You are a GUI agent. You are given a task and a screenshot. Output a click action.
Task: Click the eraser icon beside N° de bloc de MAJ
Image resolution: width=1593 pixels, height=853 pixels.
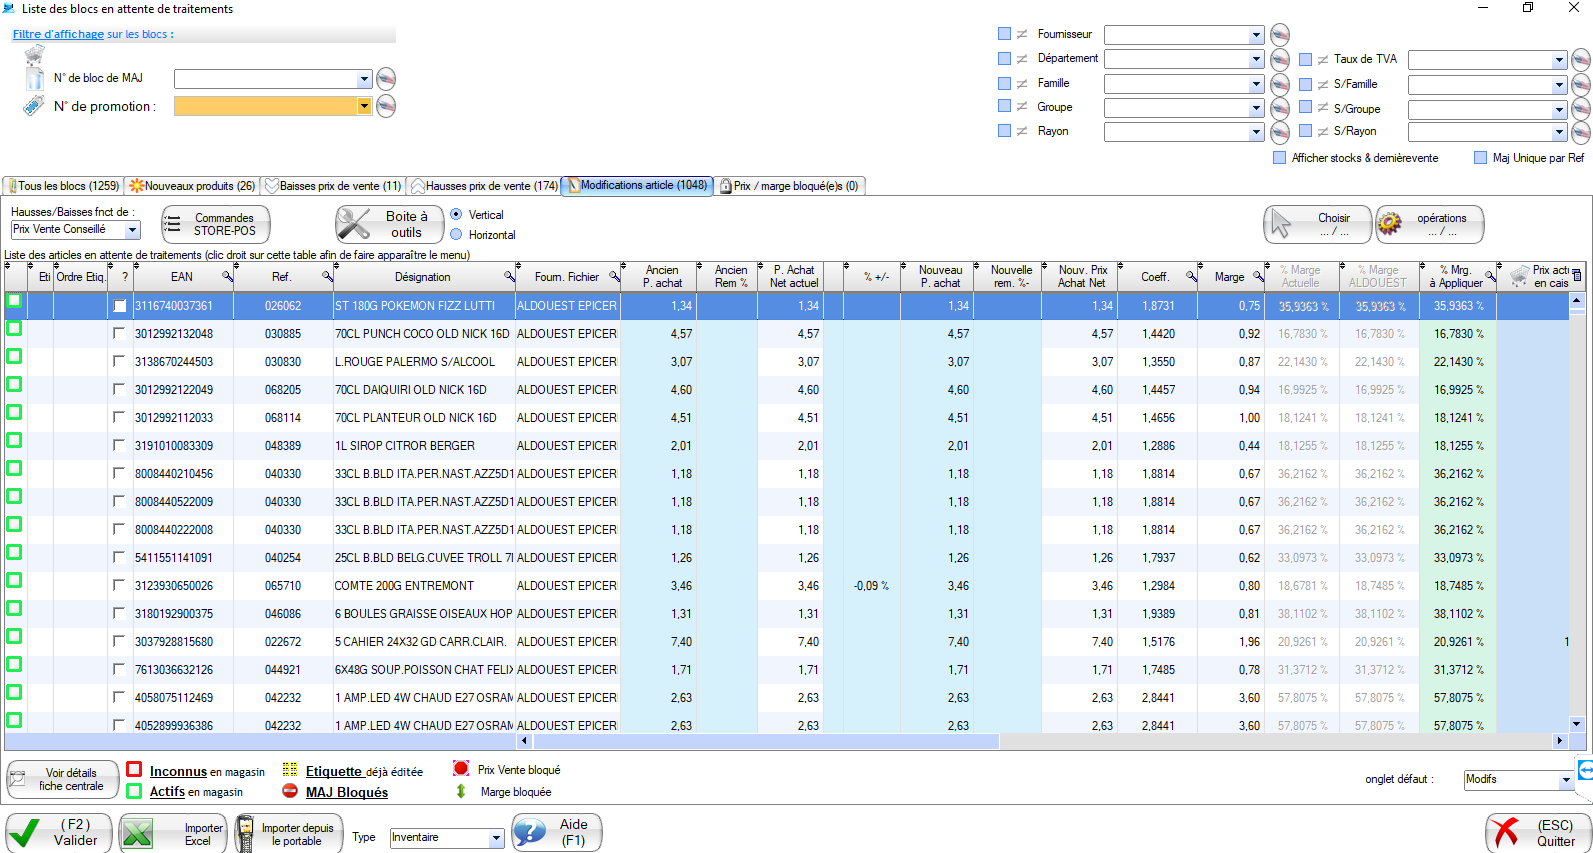[x=386, y=79]
